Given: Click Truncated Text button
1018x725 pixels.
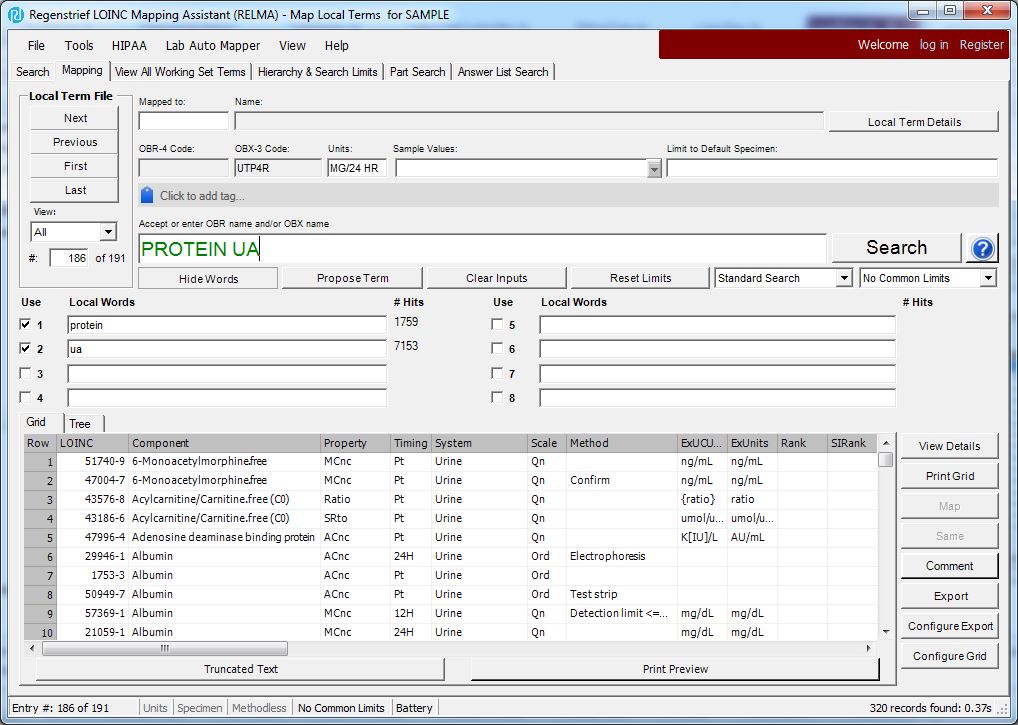Looking at the screenshot, I should coord(241,669).
